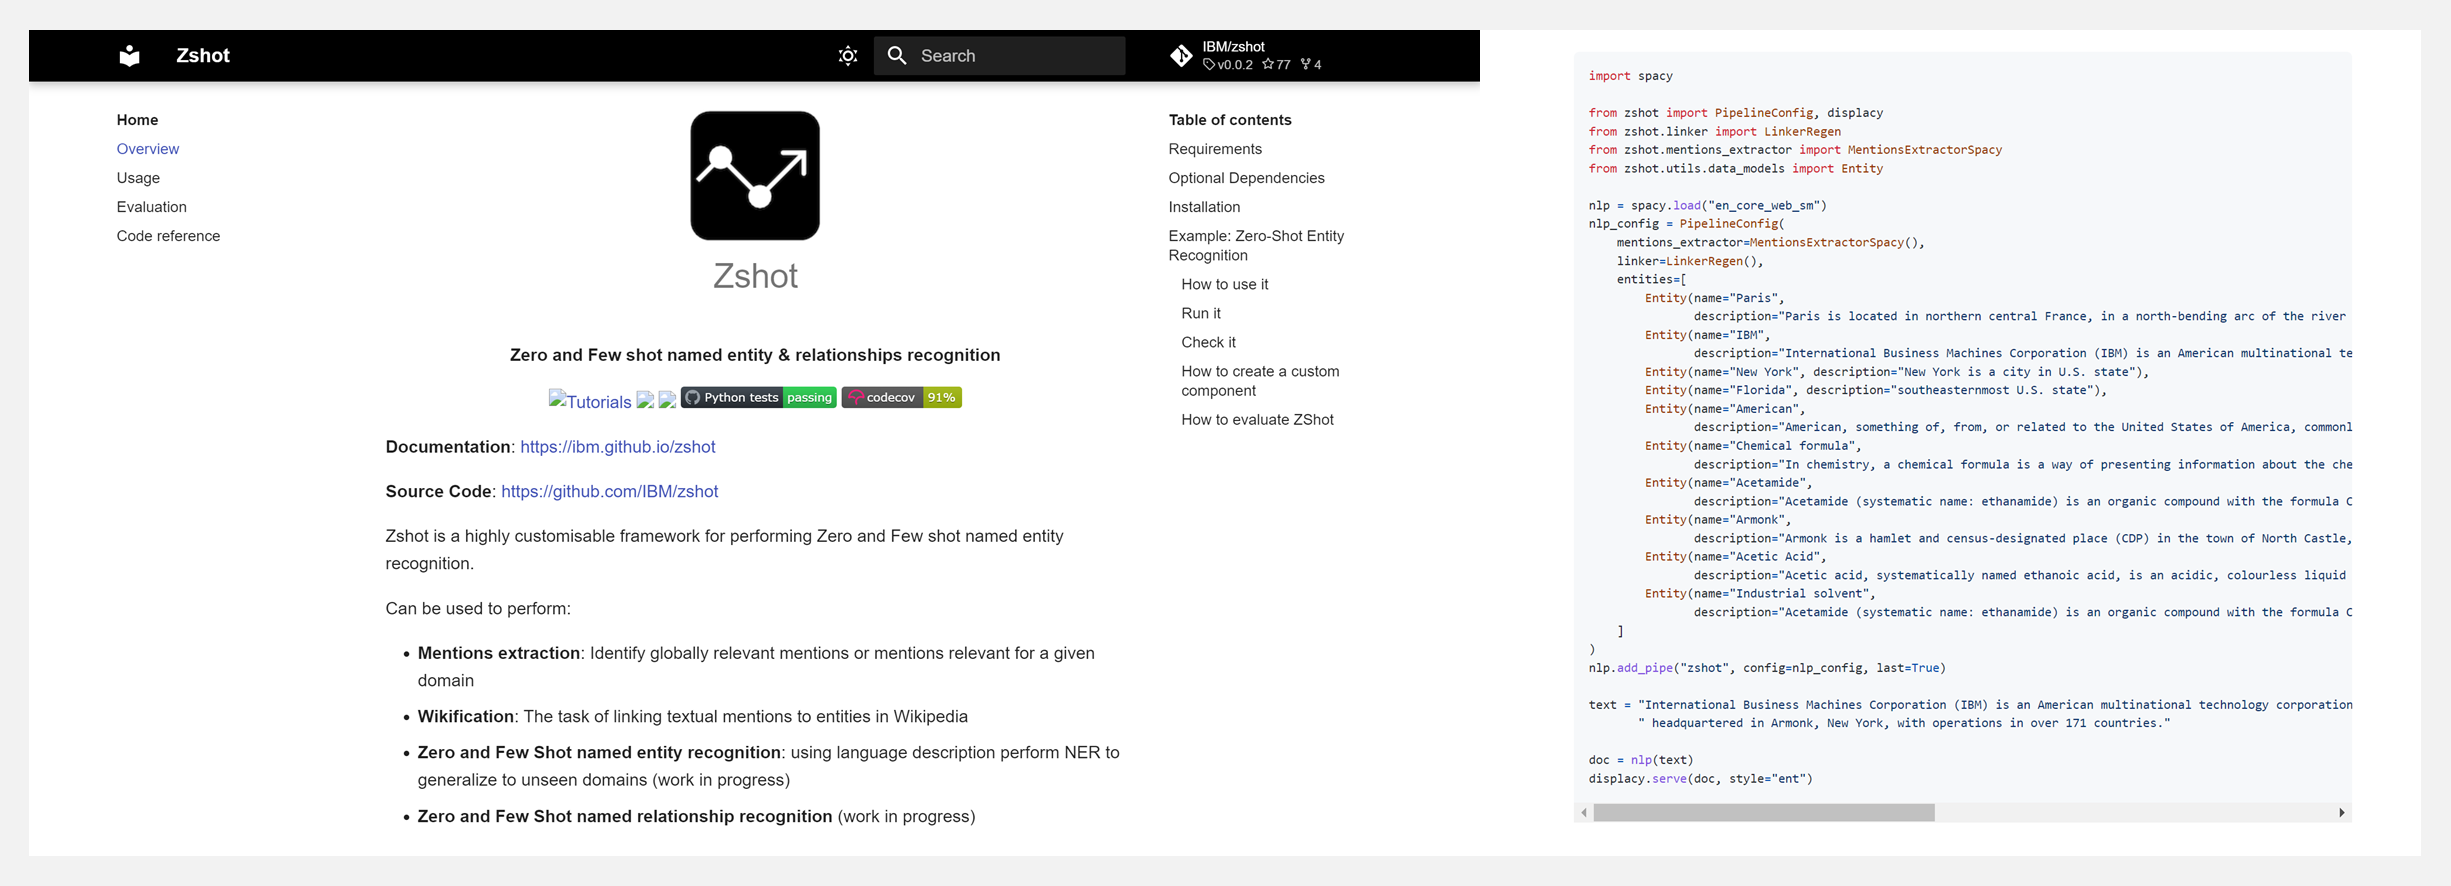The height and width of the screenshot is (886, 2451).
Task: Click the star count 77 icon
Action: point(1268,65)
